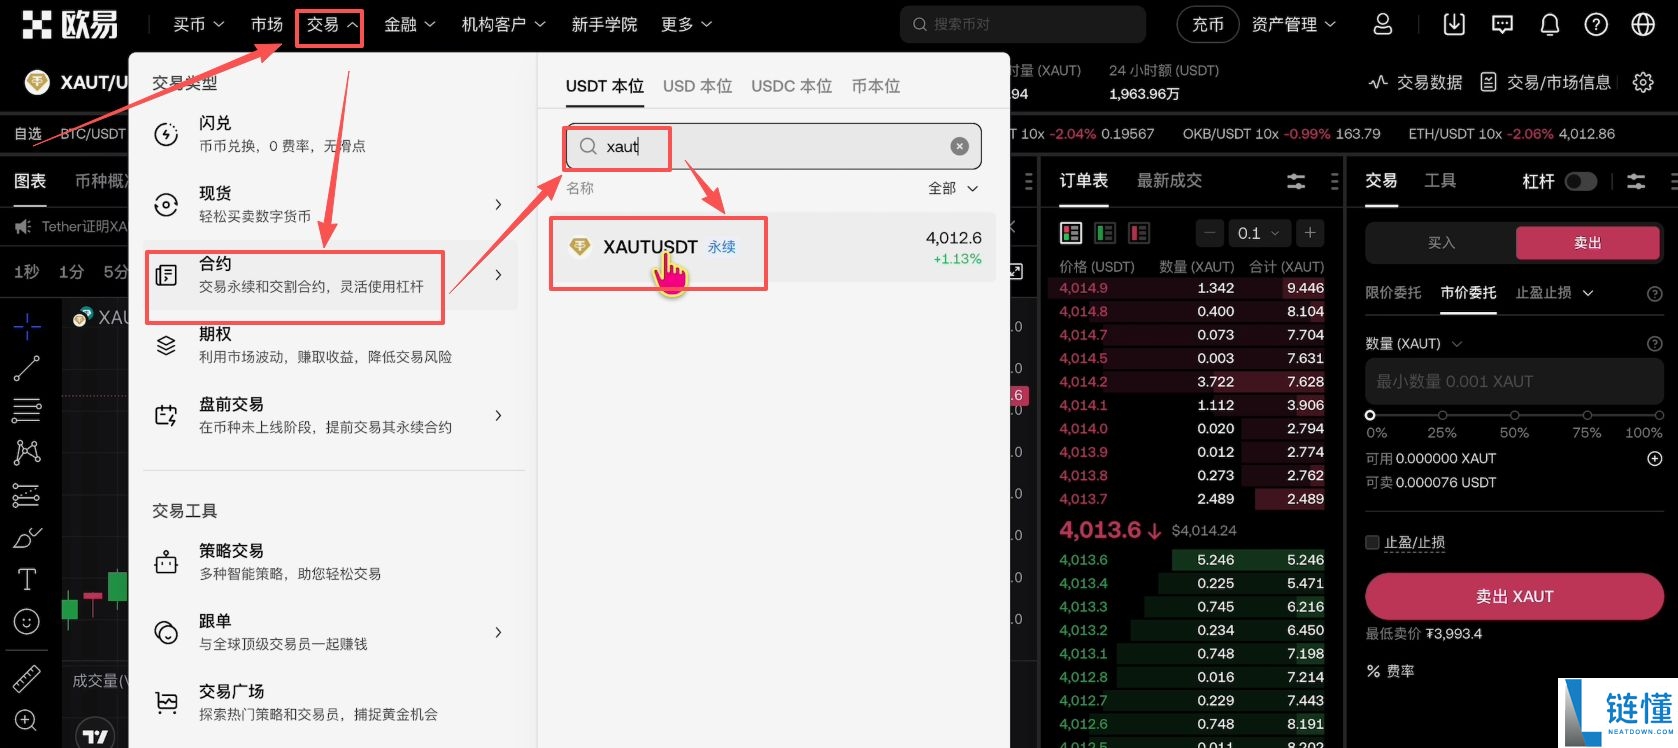This screenshot has width=1678, height=748.
Task: Select the trend line drawing tool
Action: (x=27, y=368)
